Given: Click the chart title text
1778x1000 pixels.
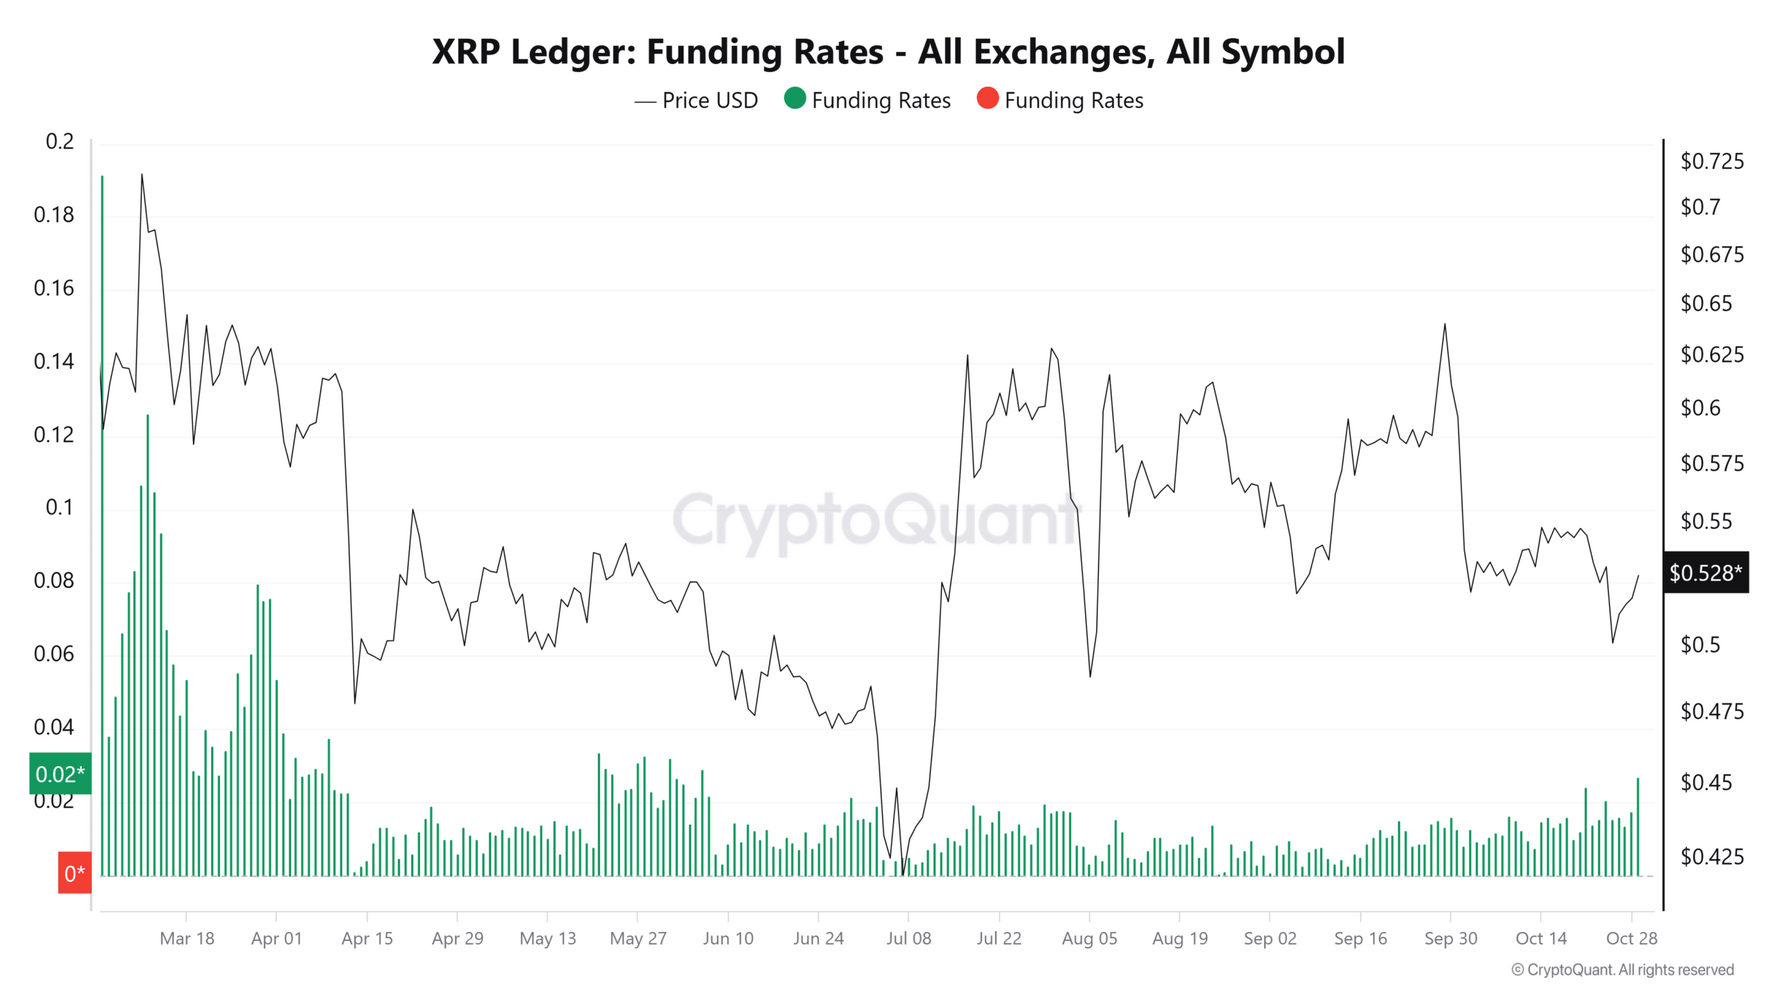Looking at the screenshot, I should pos(888,52).
